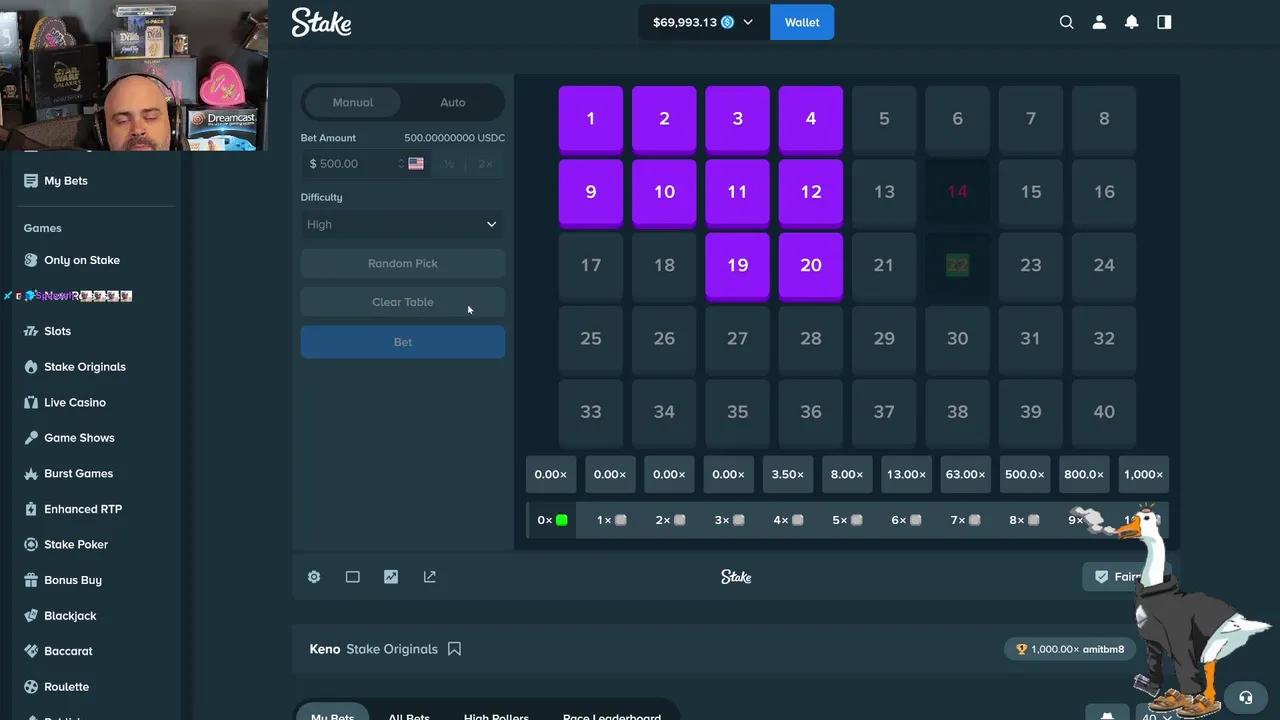Viewport: 1280px width, 720px height.
Task: Deselect Keno tile number 1
Action: tap(591, 120)
